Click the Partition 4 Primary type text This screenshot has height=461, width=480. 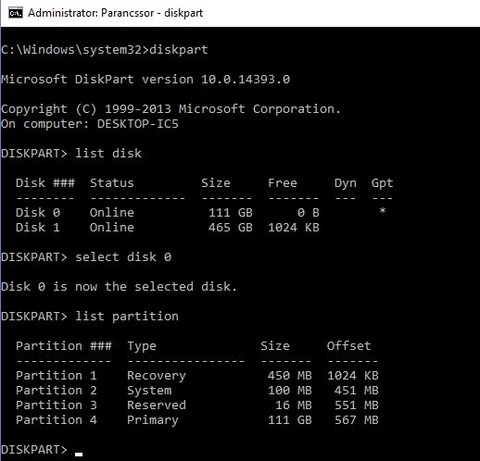tap(153, 420)
